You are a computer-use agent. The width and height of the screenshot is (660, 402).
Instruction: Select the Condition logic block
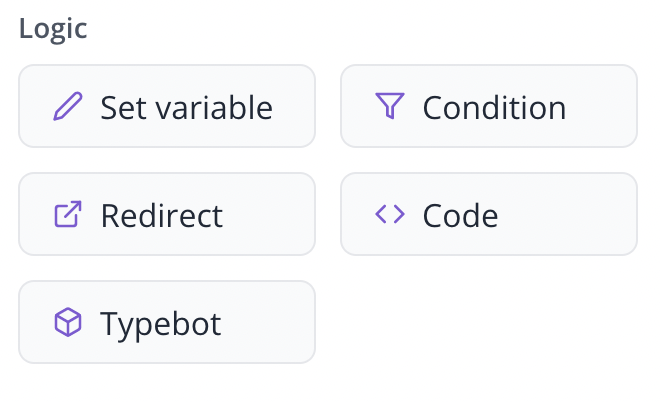click(x=489, y=107)
